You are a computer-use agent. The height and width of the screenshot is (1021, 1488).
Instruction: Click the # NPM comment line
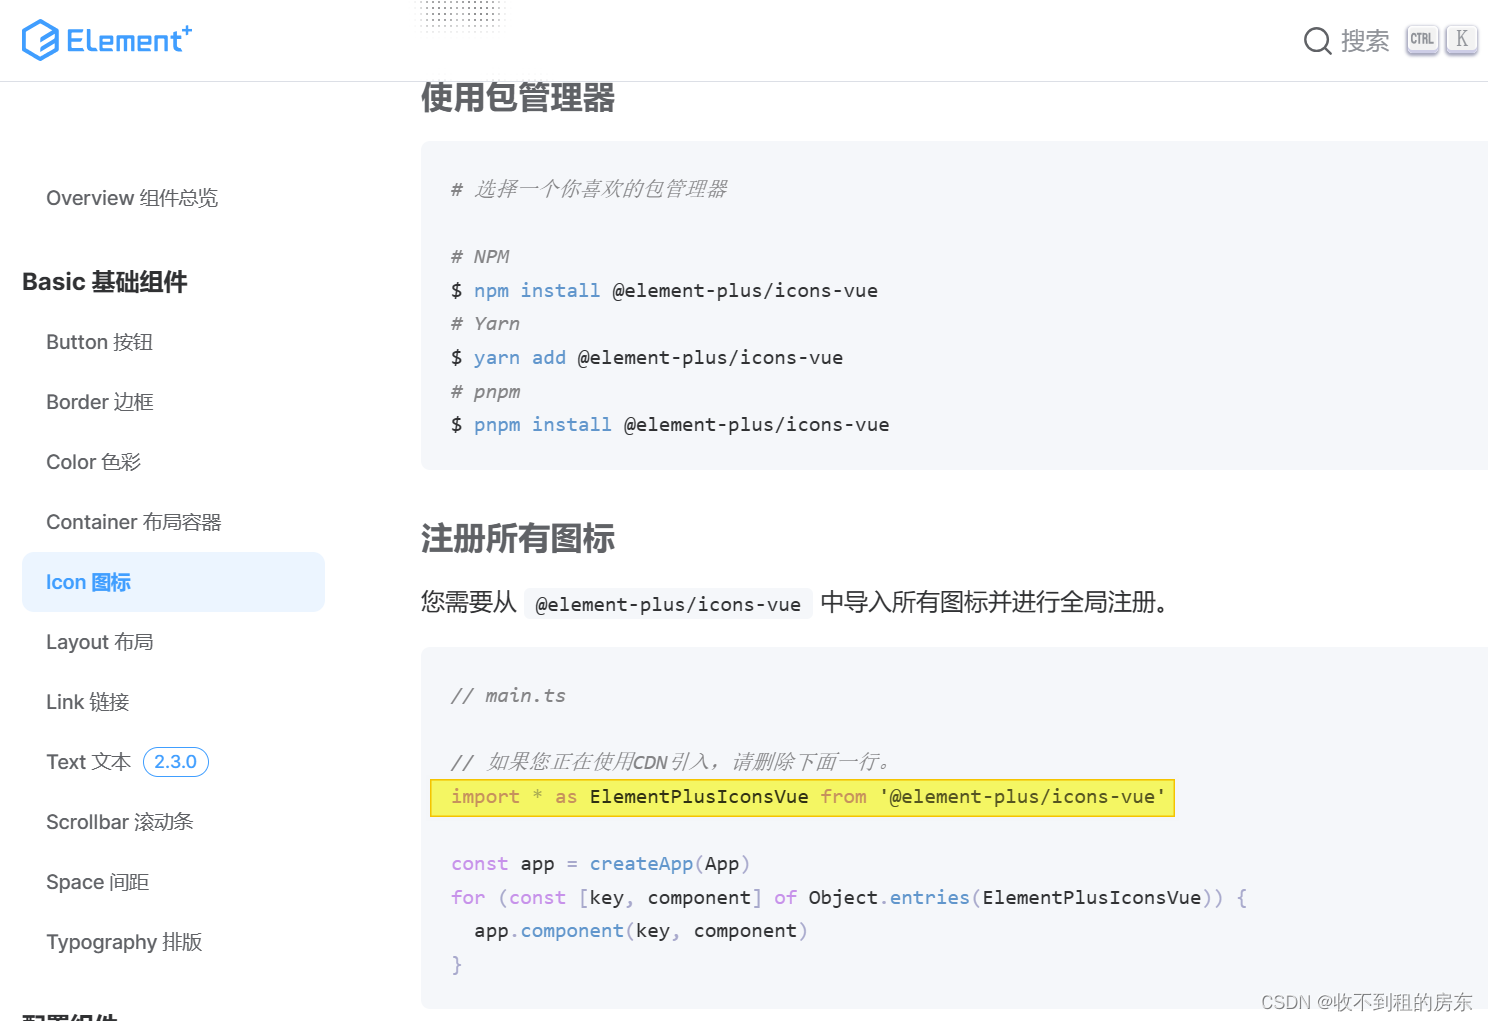(480, 257)
